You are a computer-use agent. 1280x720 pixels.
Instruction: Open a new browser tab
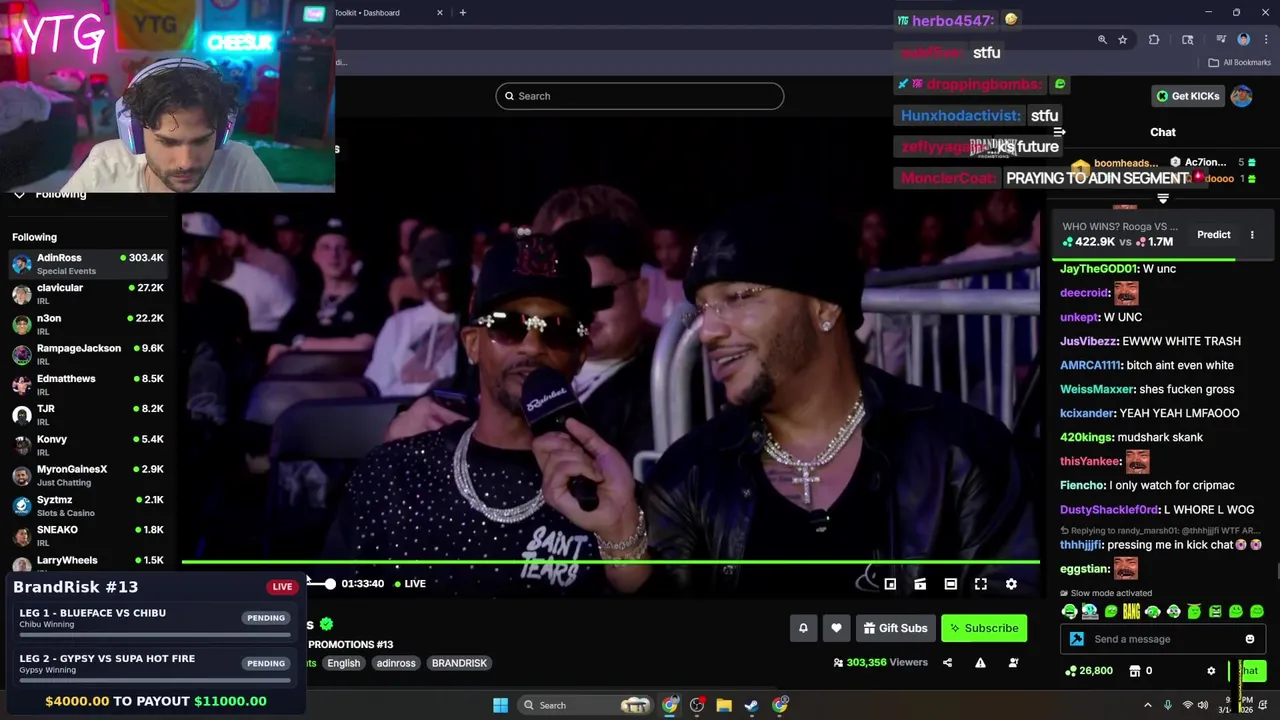coord(462,13)
